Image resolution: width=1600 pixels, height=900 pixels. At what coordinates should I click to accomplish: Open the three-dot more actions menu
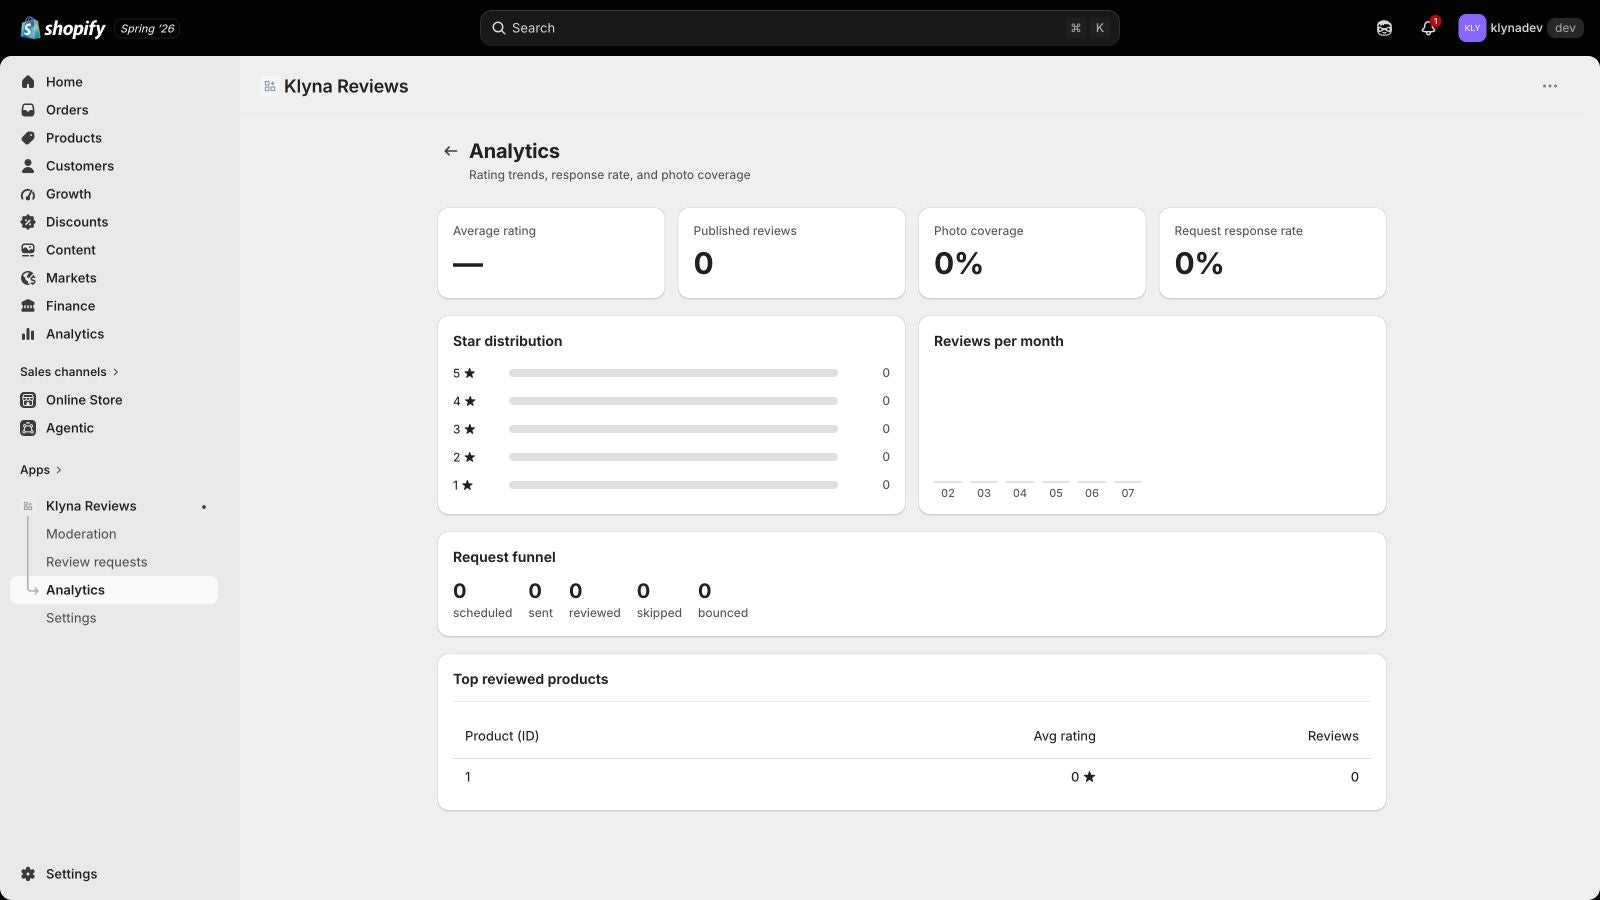1550,86
